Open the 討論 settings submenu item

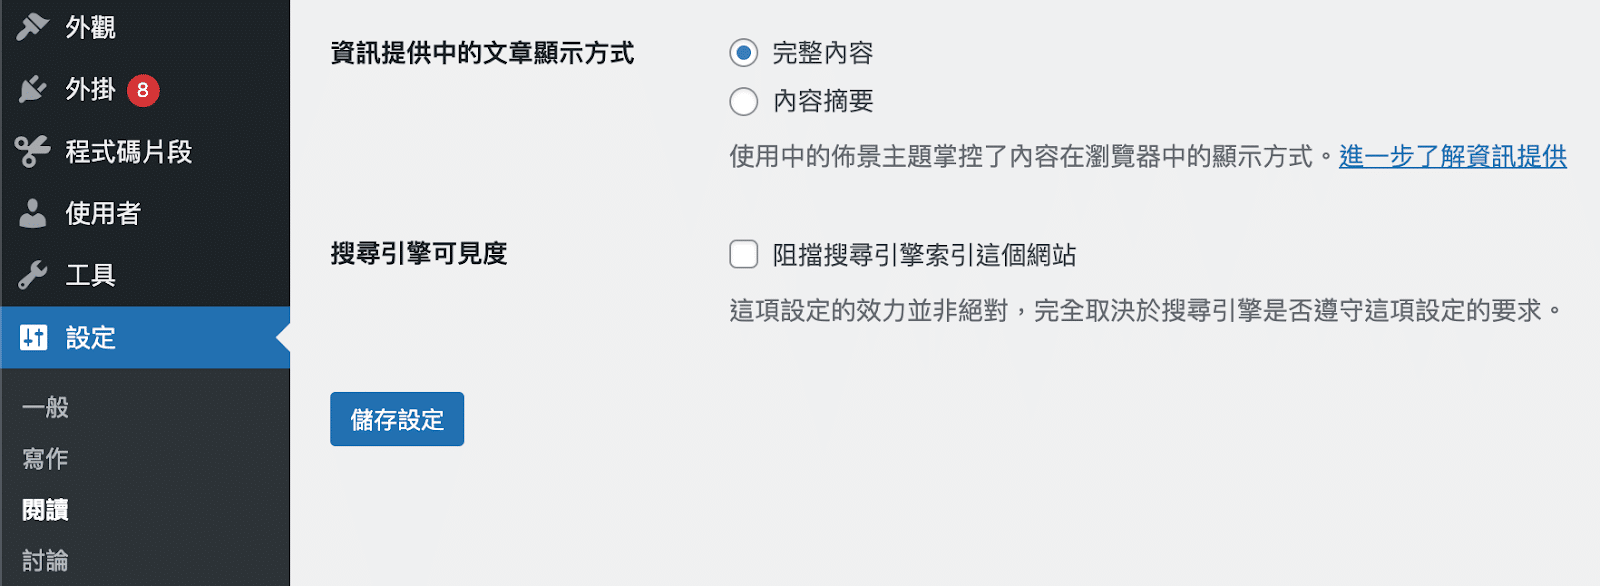point(46,561)
